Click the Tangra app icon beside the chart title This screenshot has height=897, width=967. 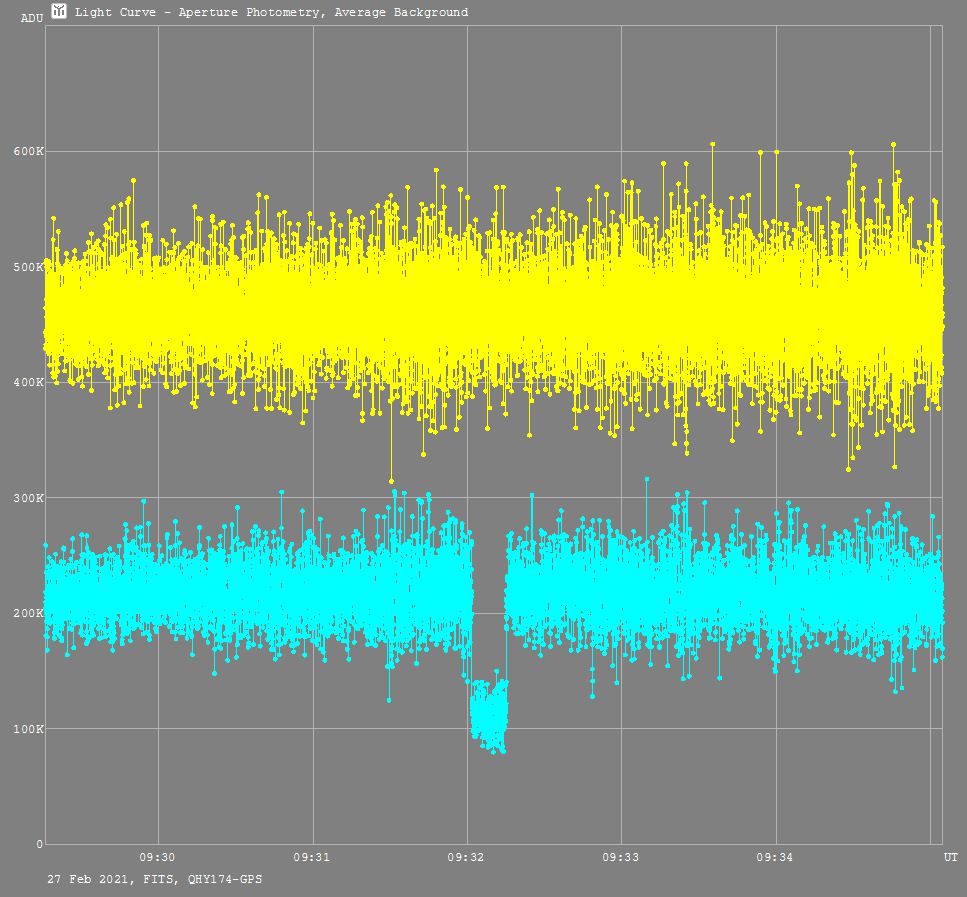click(x=59, y=11)
